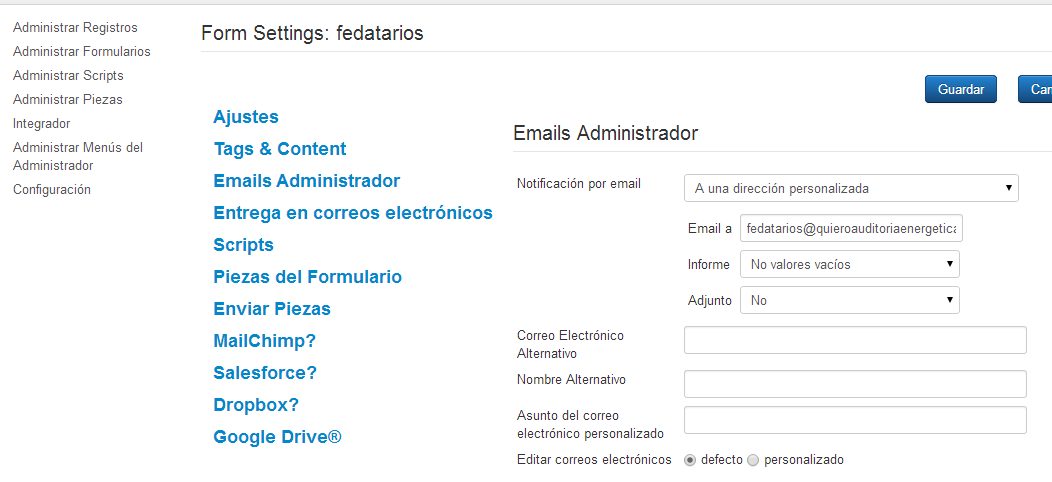Select the 'personalizado' radio button

click(753, 461)
